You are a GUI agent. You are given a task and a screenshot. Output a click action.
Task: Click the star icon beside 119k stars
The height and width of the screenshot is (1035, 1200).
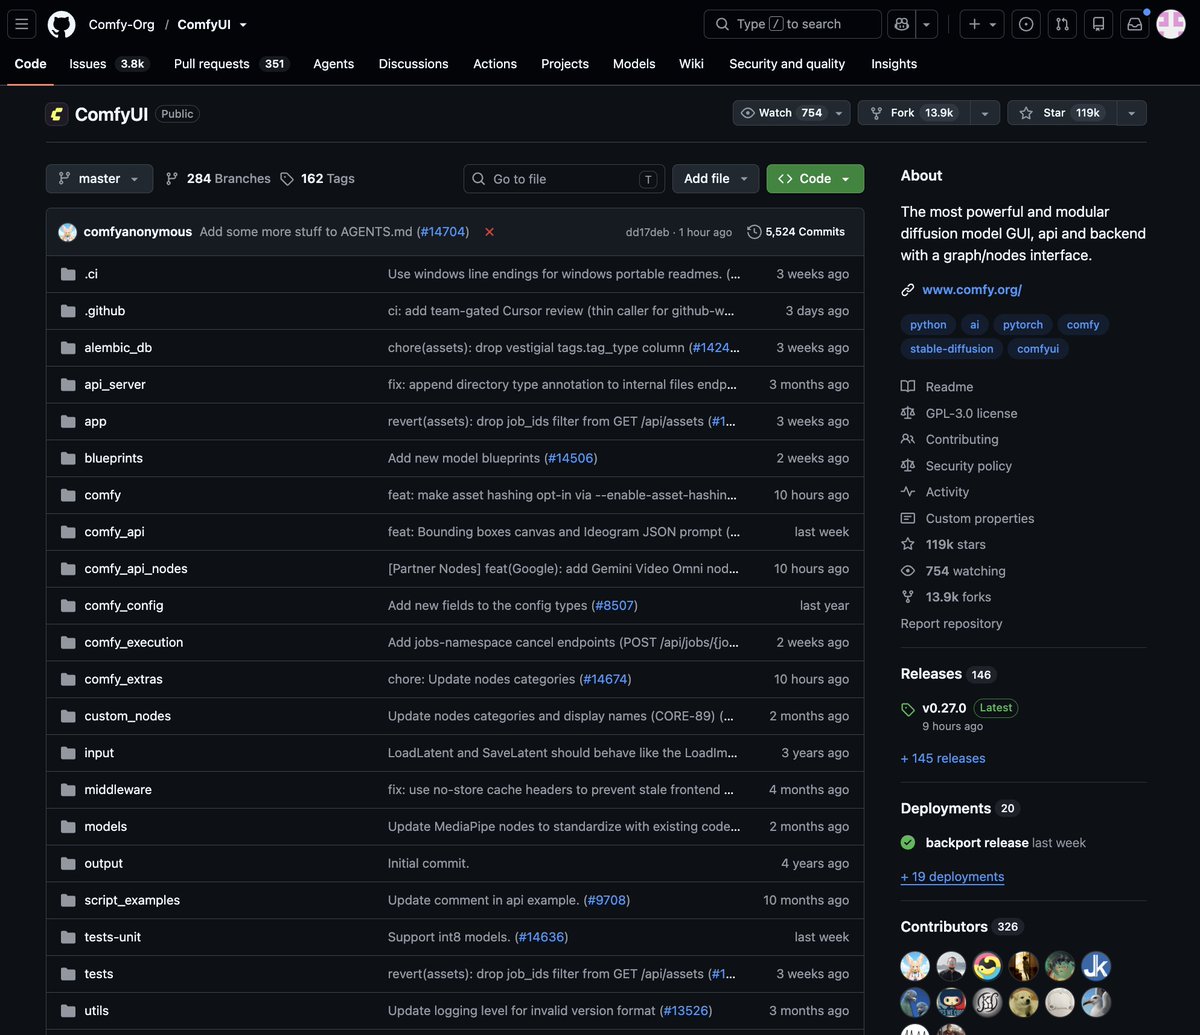(x=908, y=544)
